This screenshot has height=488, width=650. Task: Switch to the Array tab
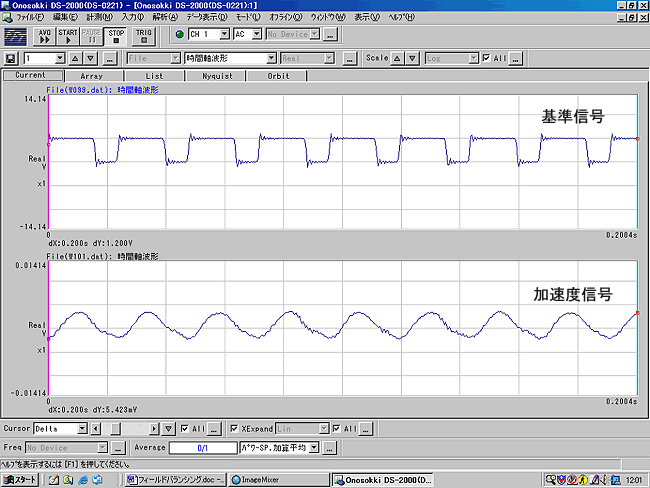click(94, 76)
